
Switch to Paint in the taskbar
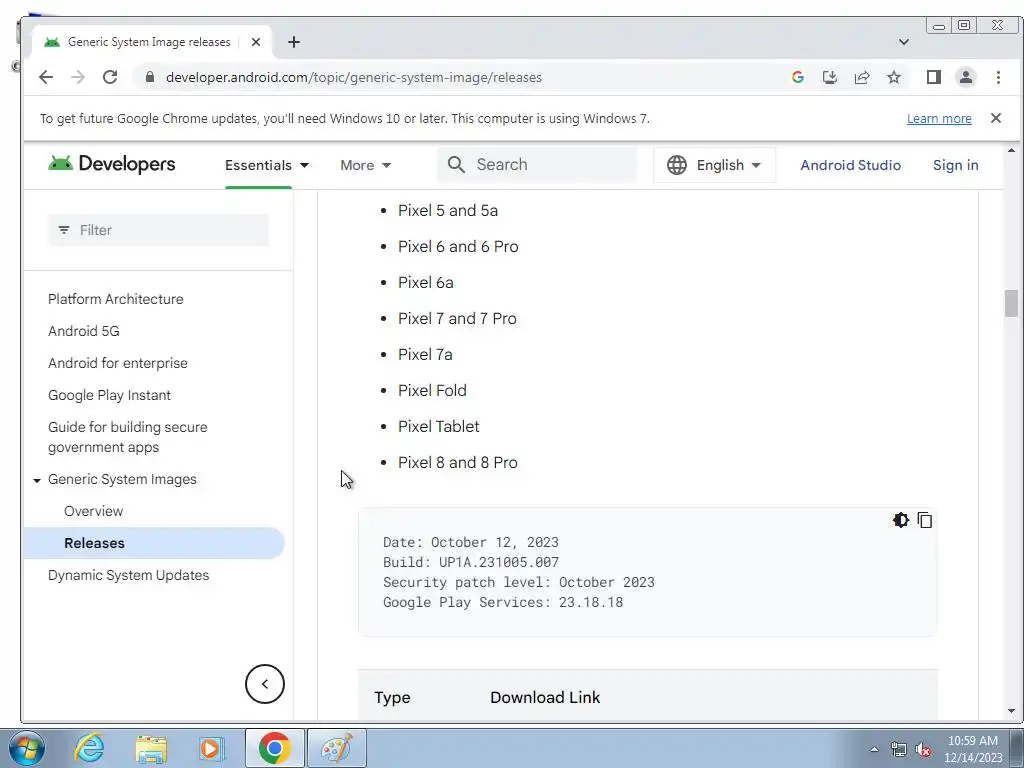tap(337, 748)
